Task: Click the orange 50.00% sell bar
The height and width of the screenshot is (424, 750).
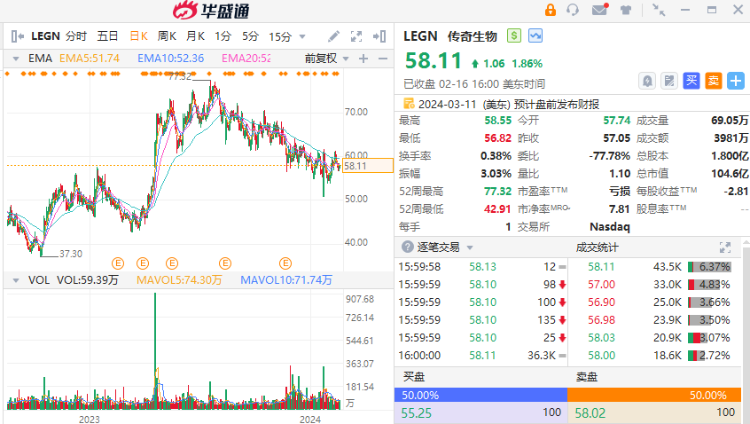Action: pyautogui.click(x=654, y=395)
